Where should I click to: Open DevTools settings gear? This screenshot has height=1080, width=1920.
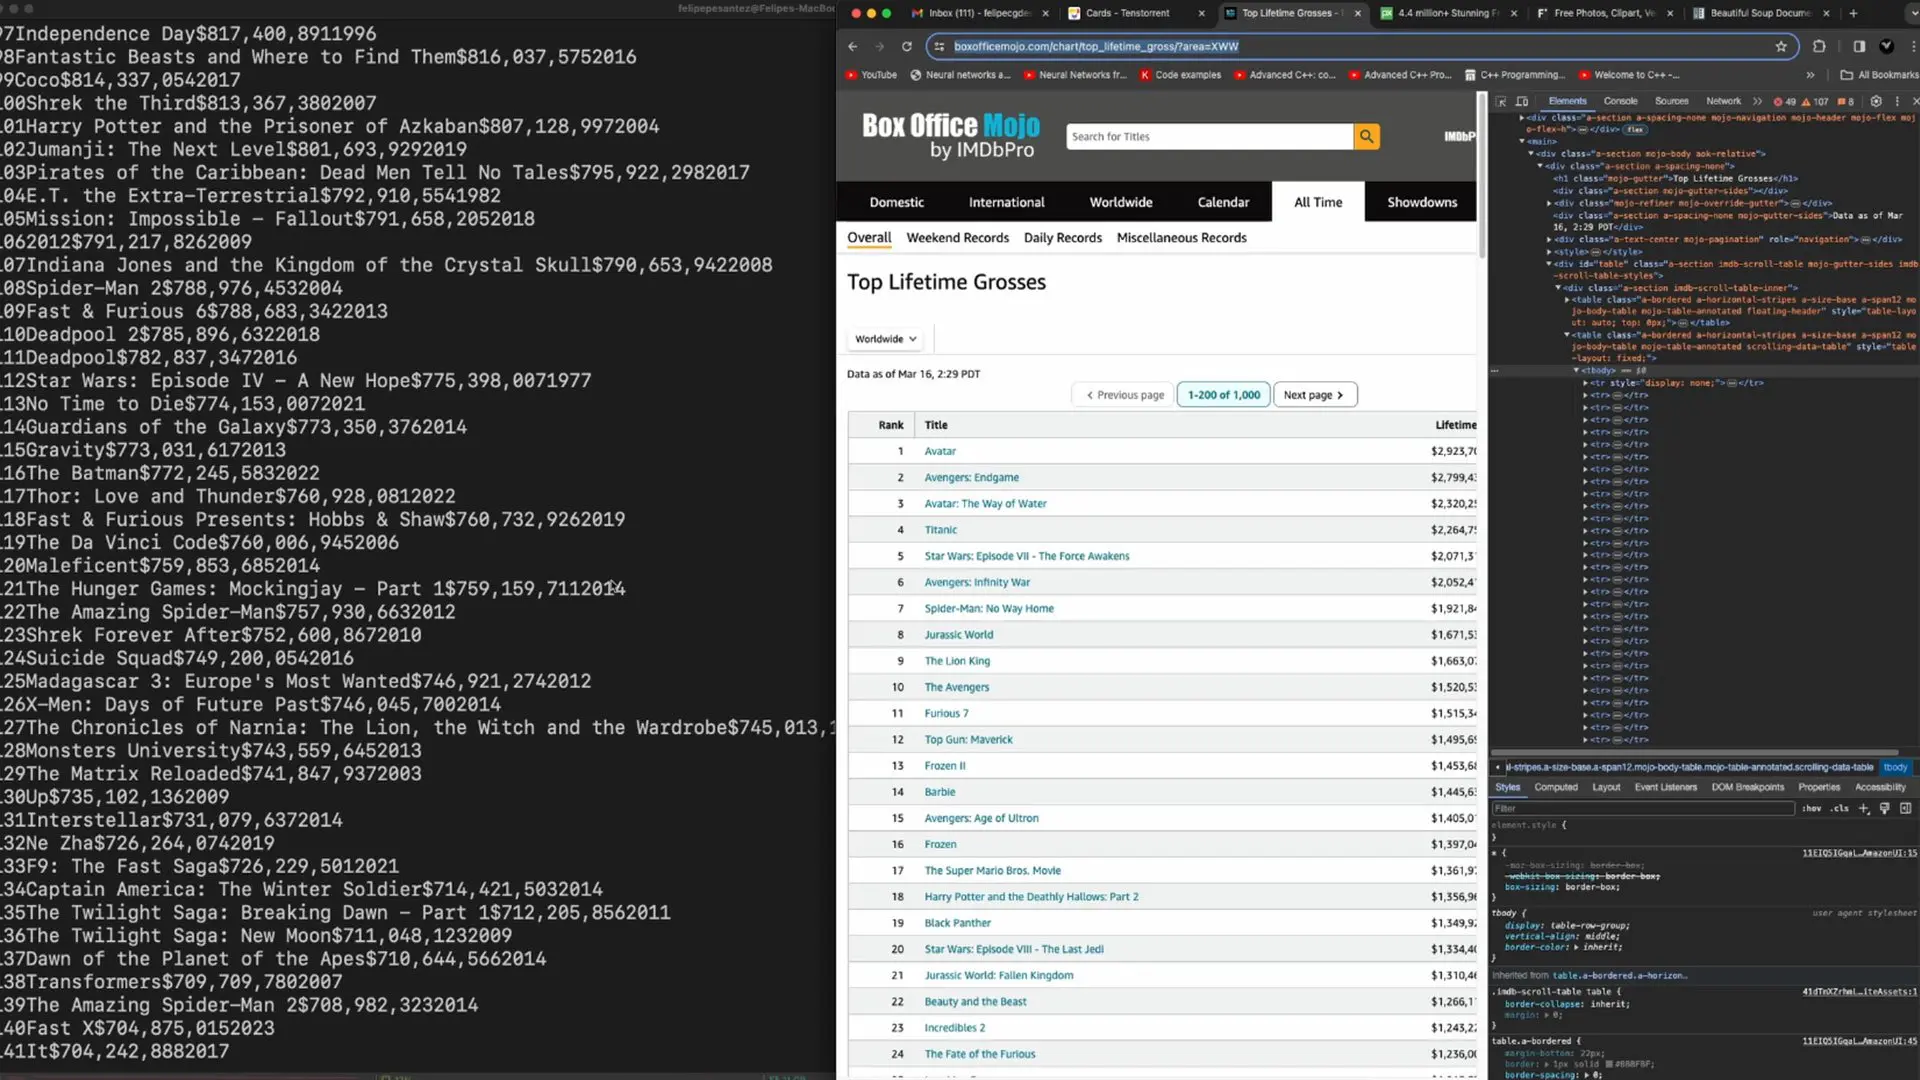[x=1876, y=101]
